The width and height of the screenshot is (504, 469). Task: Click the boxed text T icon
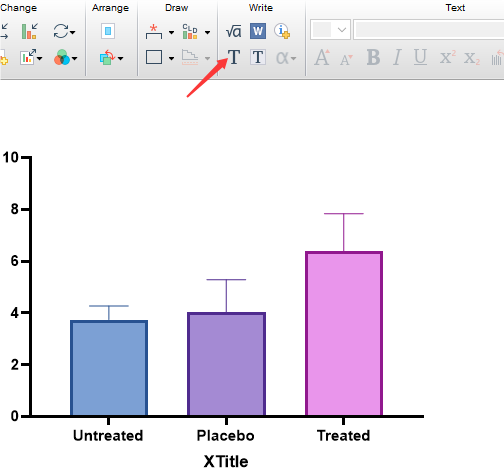pos(258,57)
